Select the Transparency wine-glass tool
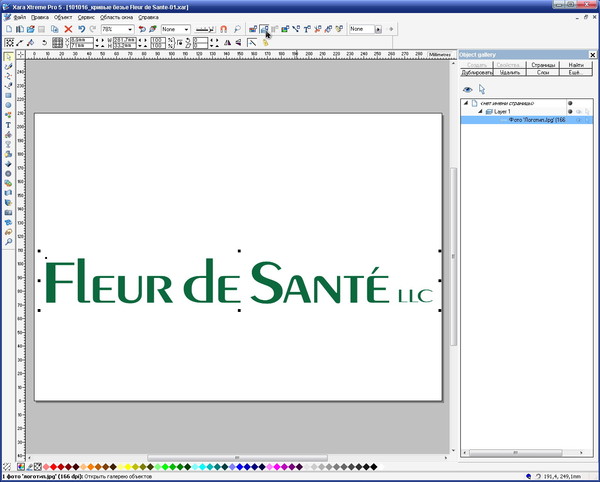 coord(8,144)
